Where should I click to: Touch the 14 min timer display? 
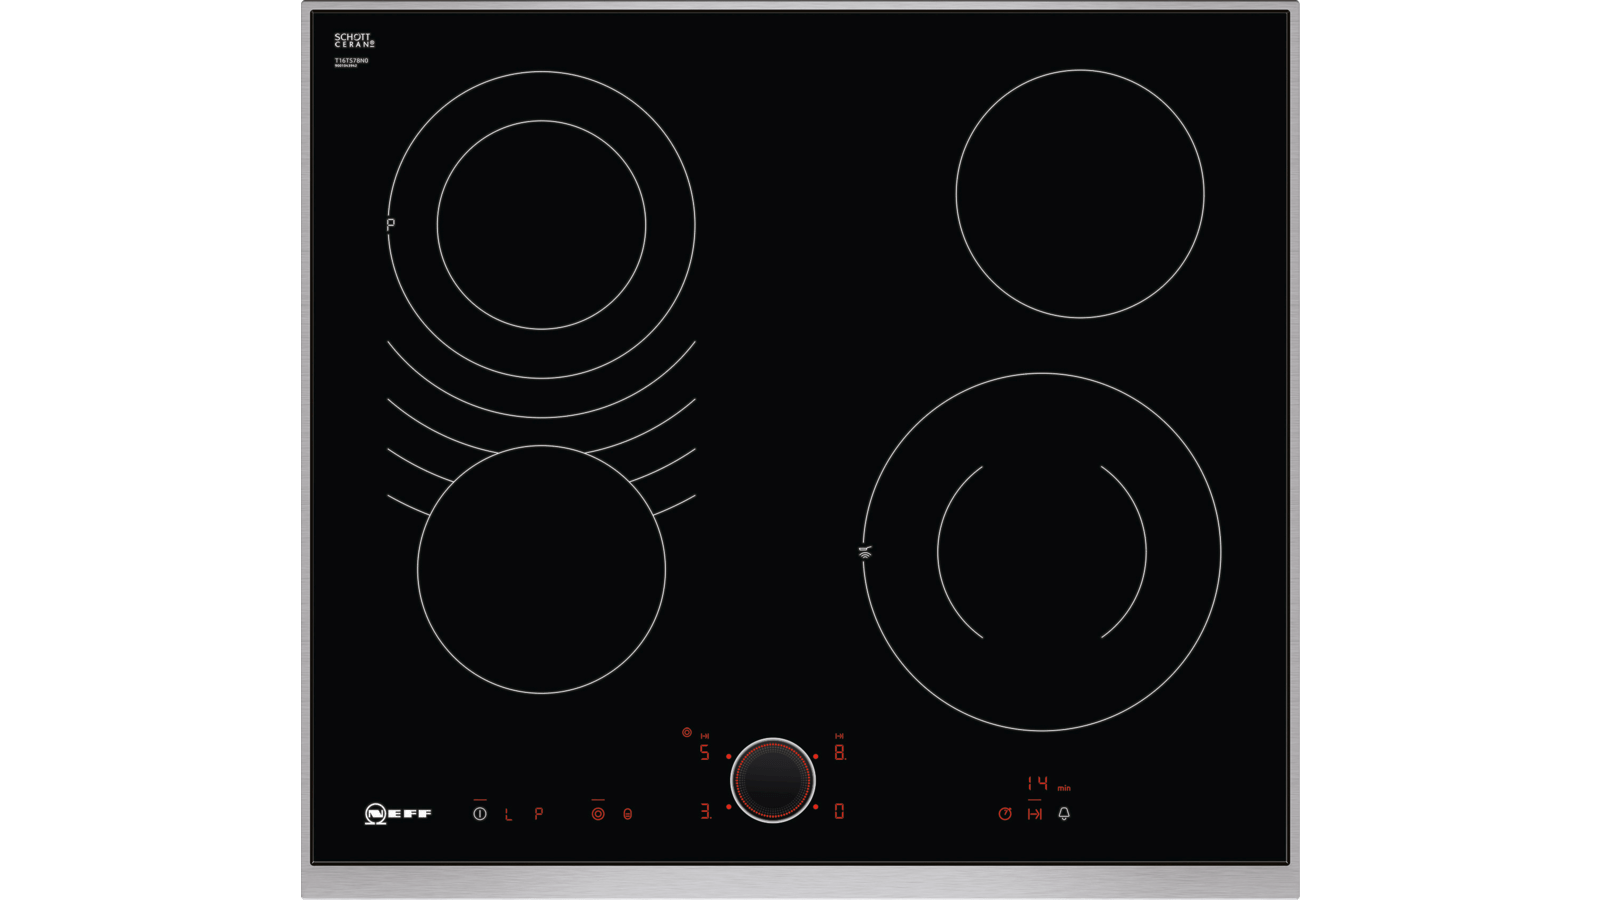pos(1037,784)
